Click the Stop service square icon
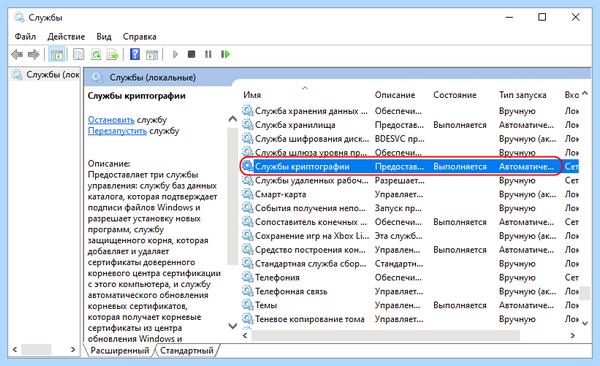The image size is (600, 366). point(191,54)
